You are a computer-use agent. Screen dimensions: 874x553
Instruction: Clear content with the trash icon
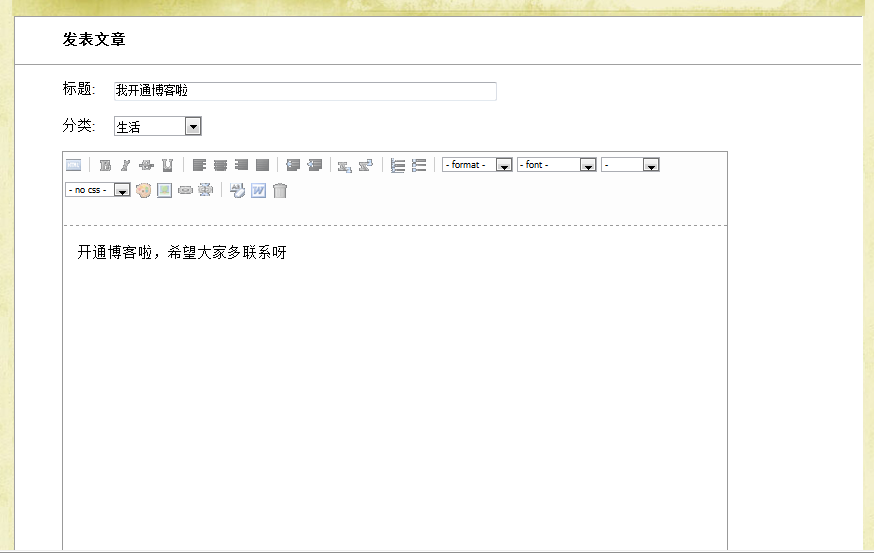pyautogui.click(x=280, y=191)
